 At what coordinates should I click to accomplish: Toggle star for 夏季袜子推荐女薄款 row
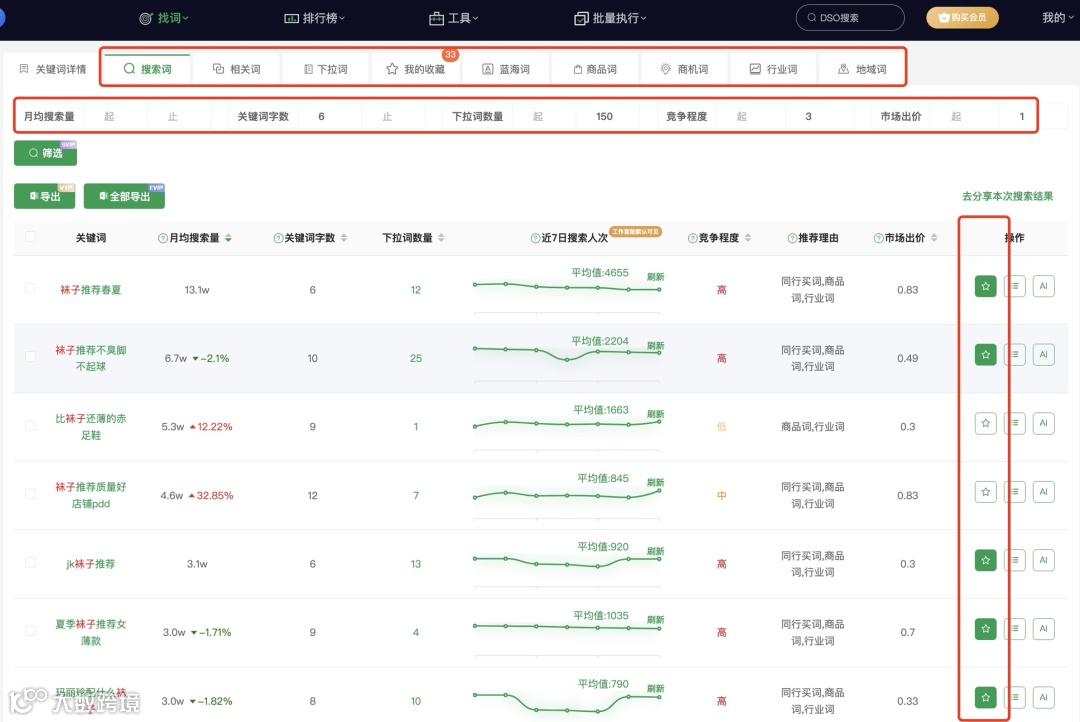click(x=985, y=628)
